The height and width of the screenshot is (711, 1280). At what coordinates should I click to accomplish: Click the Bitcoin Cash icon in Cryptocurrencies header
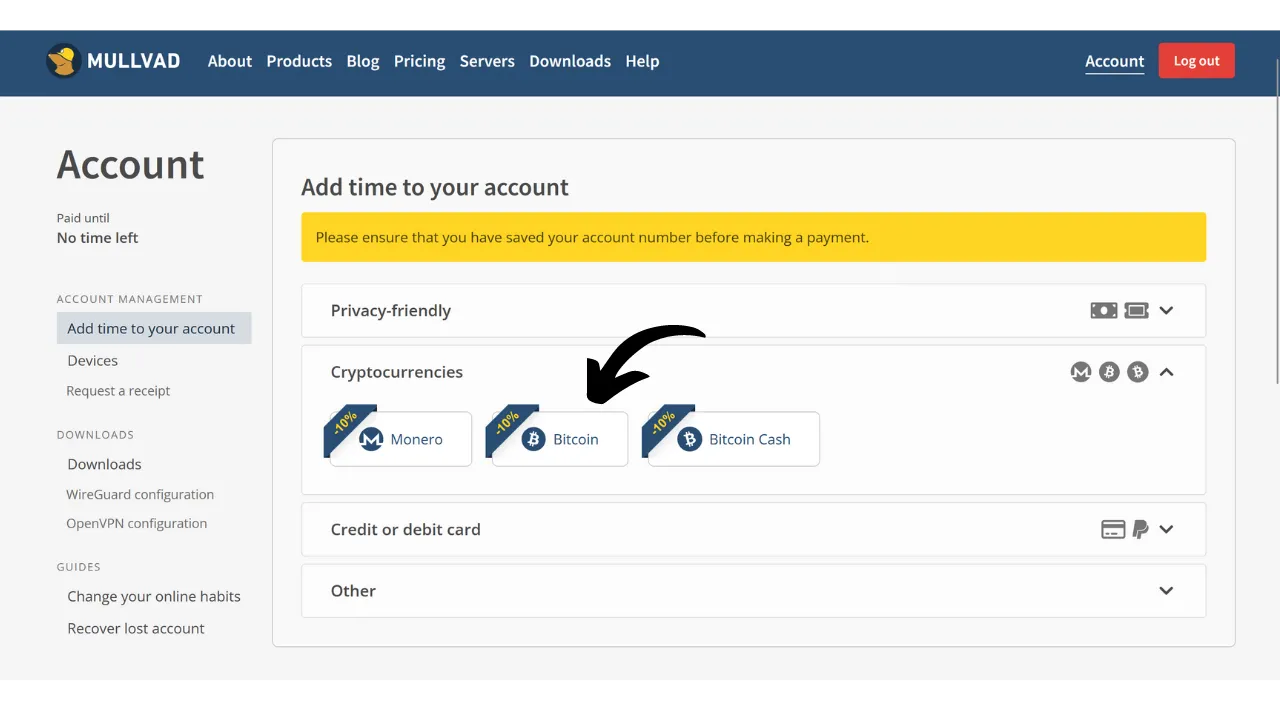[1138, 372]
